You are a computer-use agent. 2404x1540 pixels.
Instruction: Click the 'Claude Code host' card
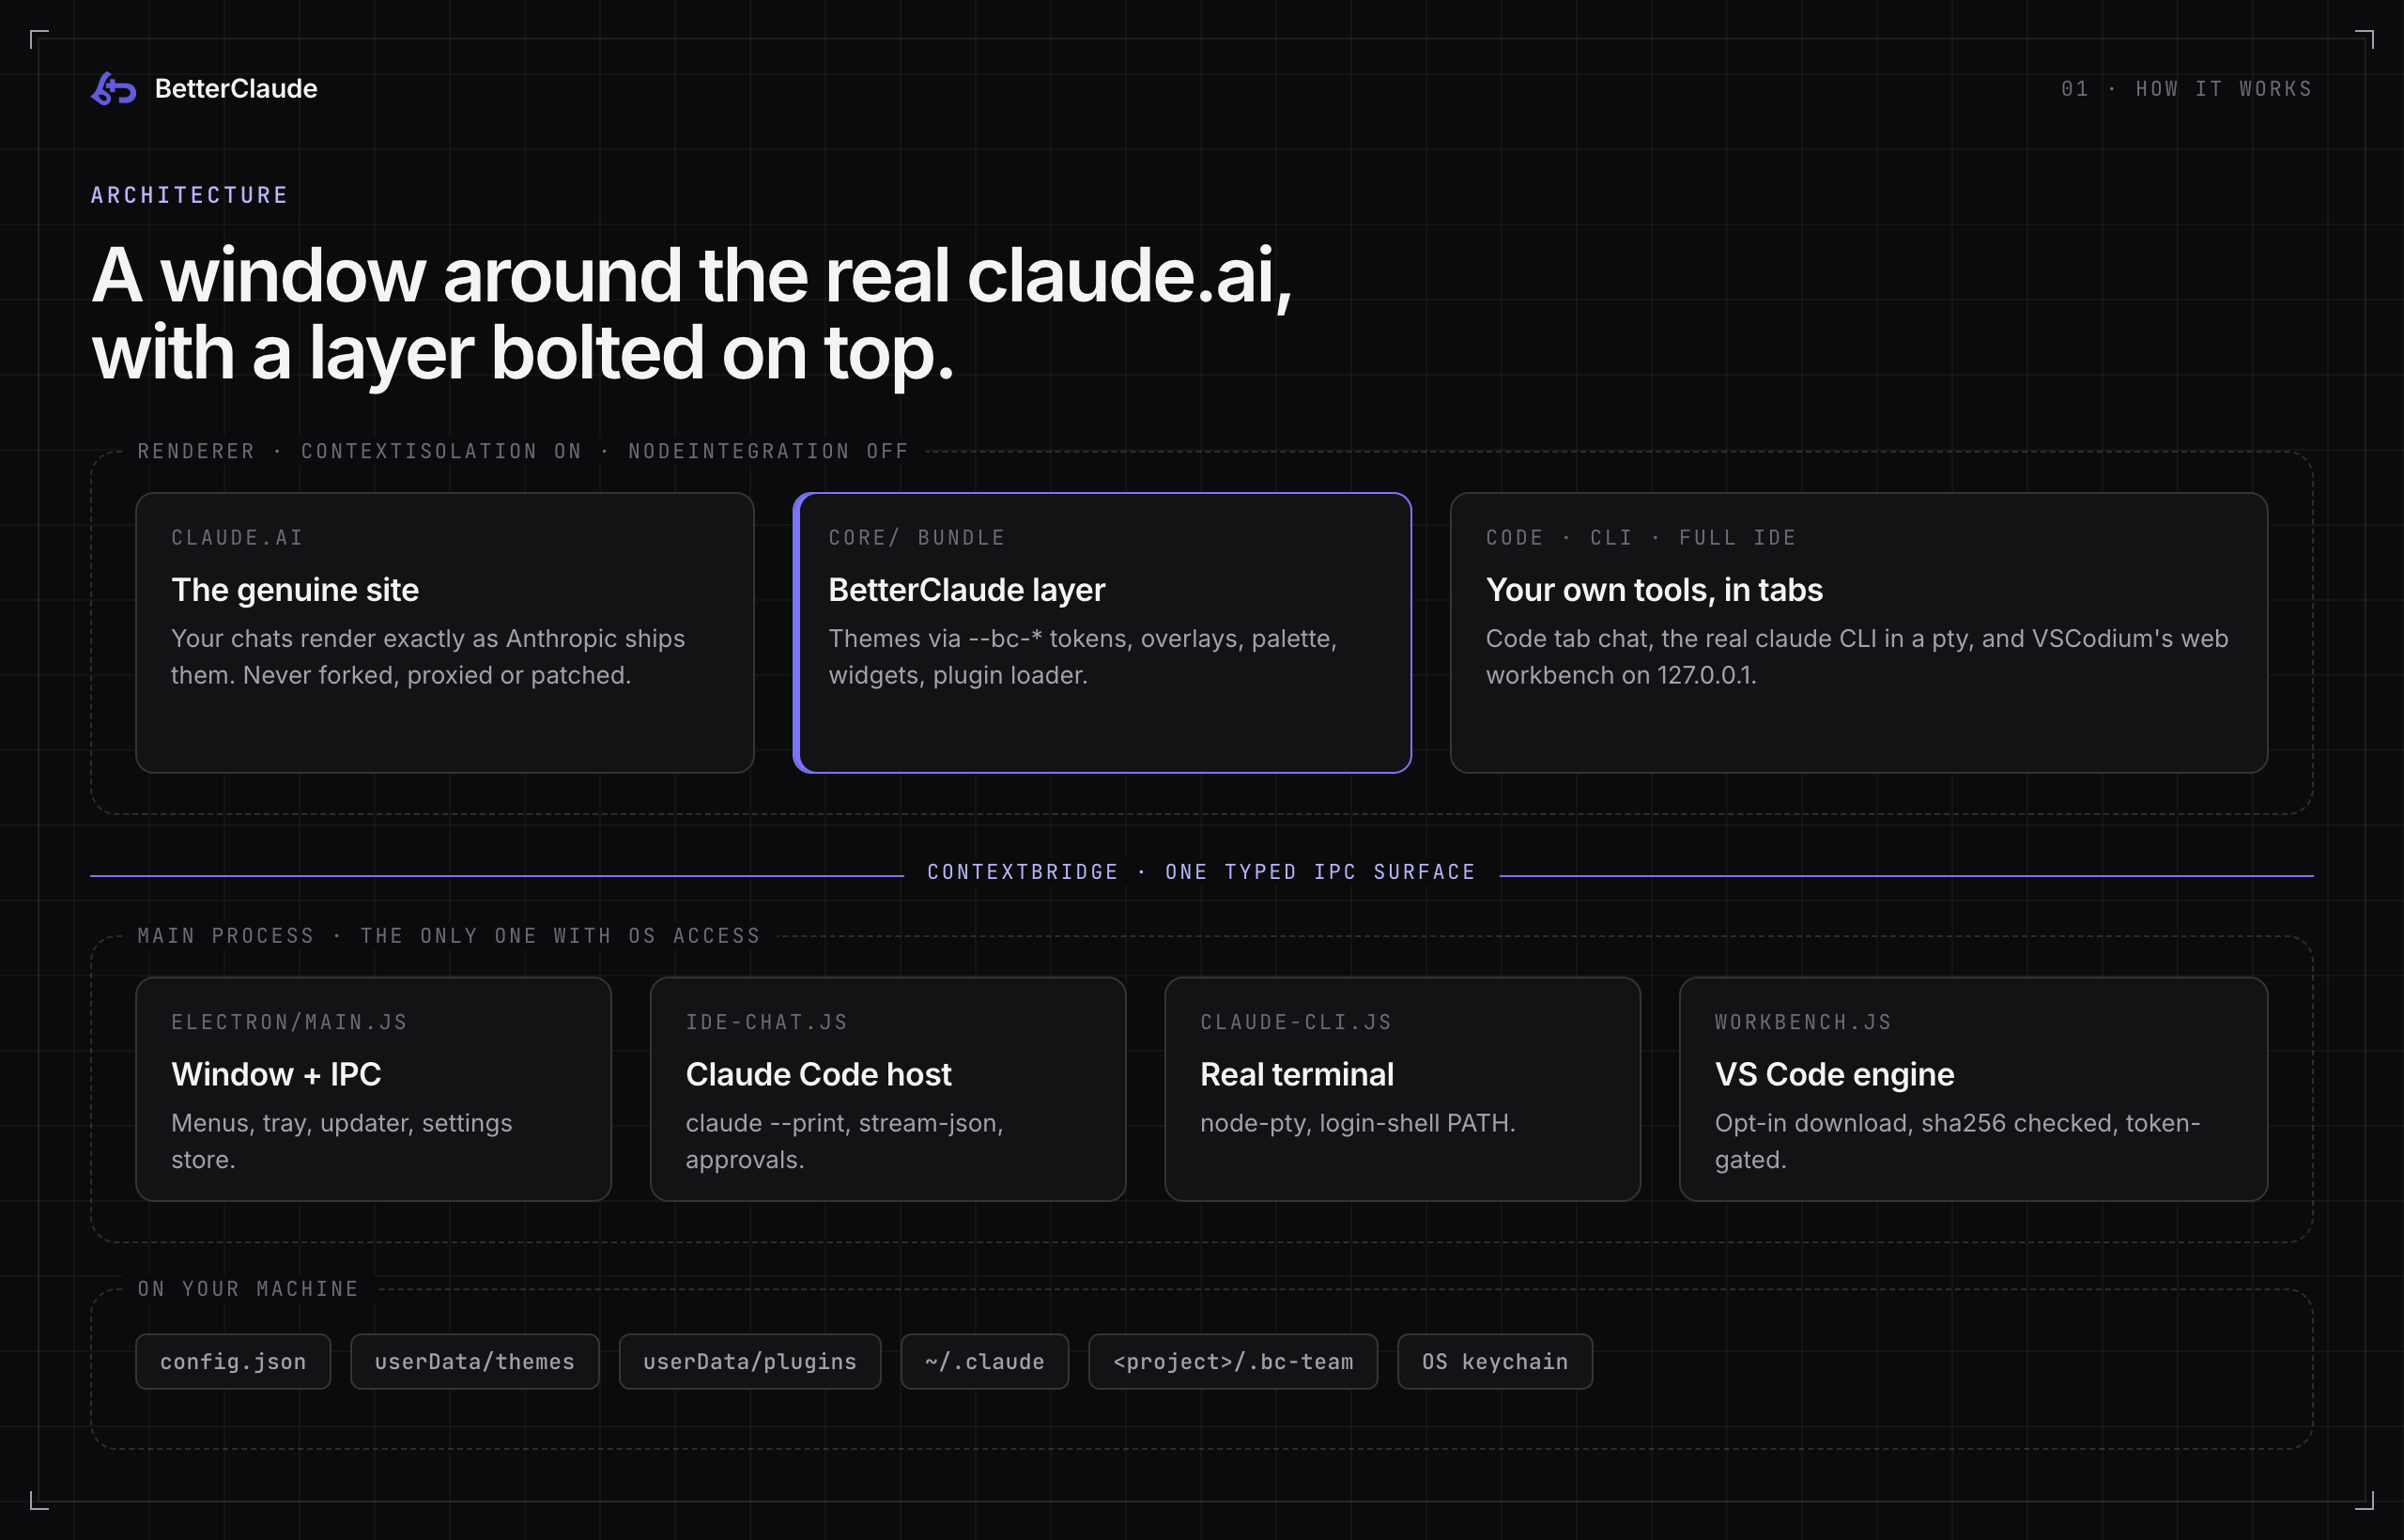[x=888, y=1089]
